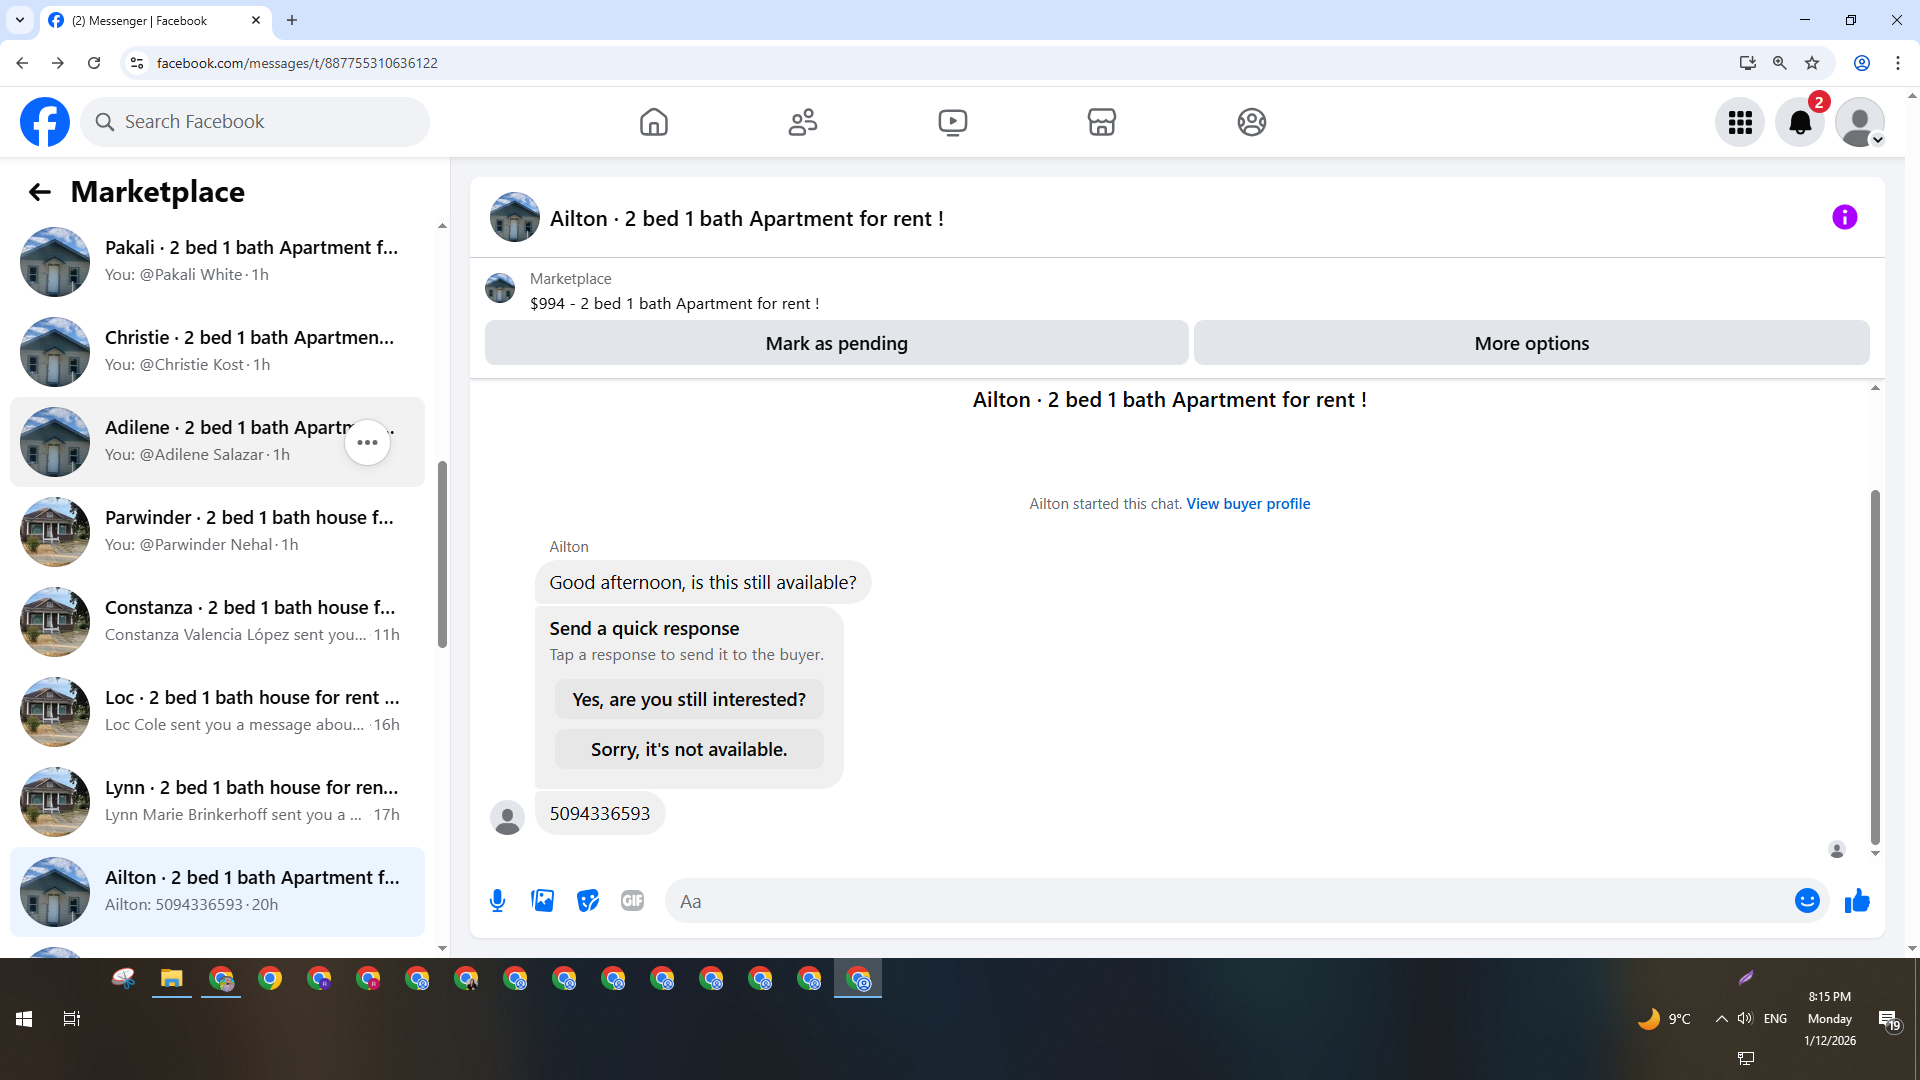Click the voice clip microphone icon
The height and width of the screenshot is (1080, 1920).
(497, 901)
